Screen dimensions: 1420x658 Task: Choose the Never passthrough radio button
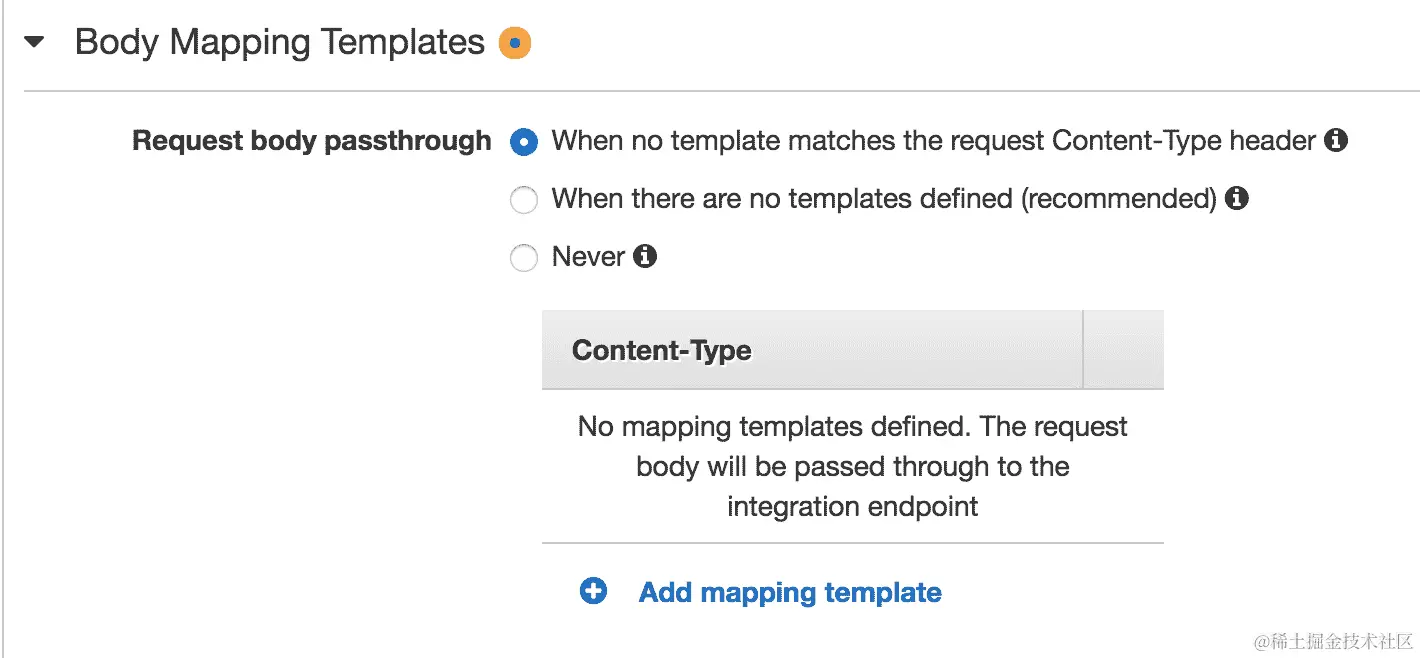(x=524, y=258)
